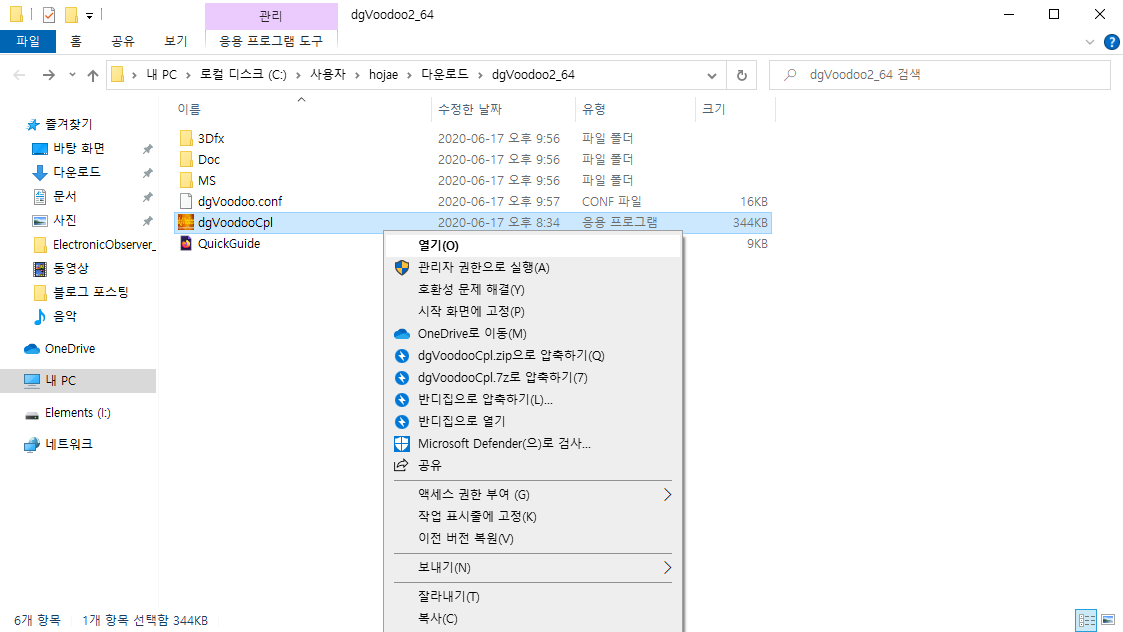Viewport: 1123px width, 632px height.
Task: Choose OneDrive로 이동(M)
Action: [x=533, y=333]
